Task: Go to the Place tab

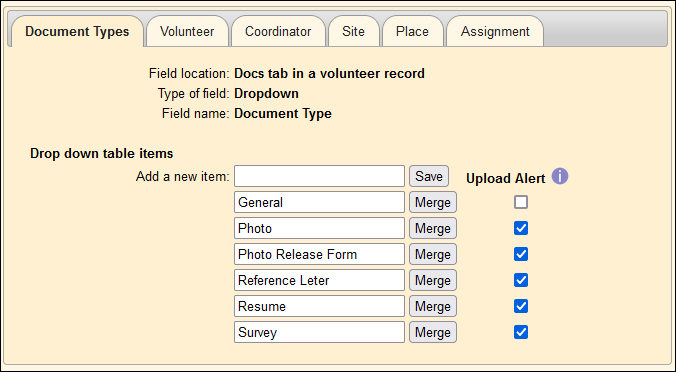Action: (x=413, y=31)
